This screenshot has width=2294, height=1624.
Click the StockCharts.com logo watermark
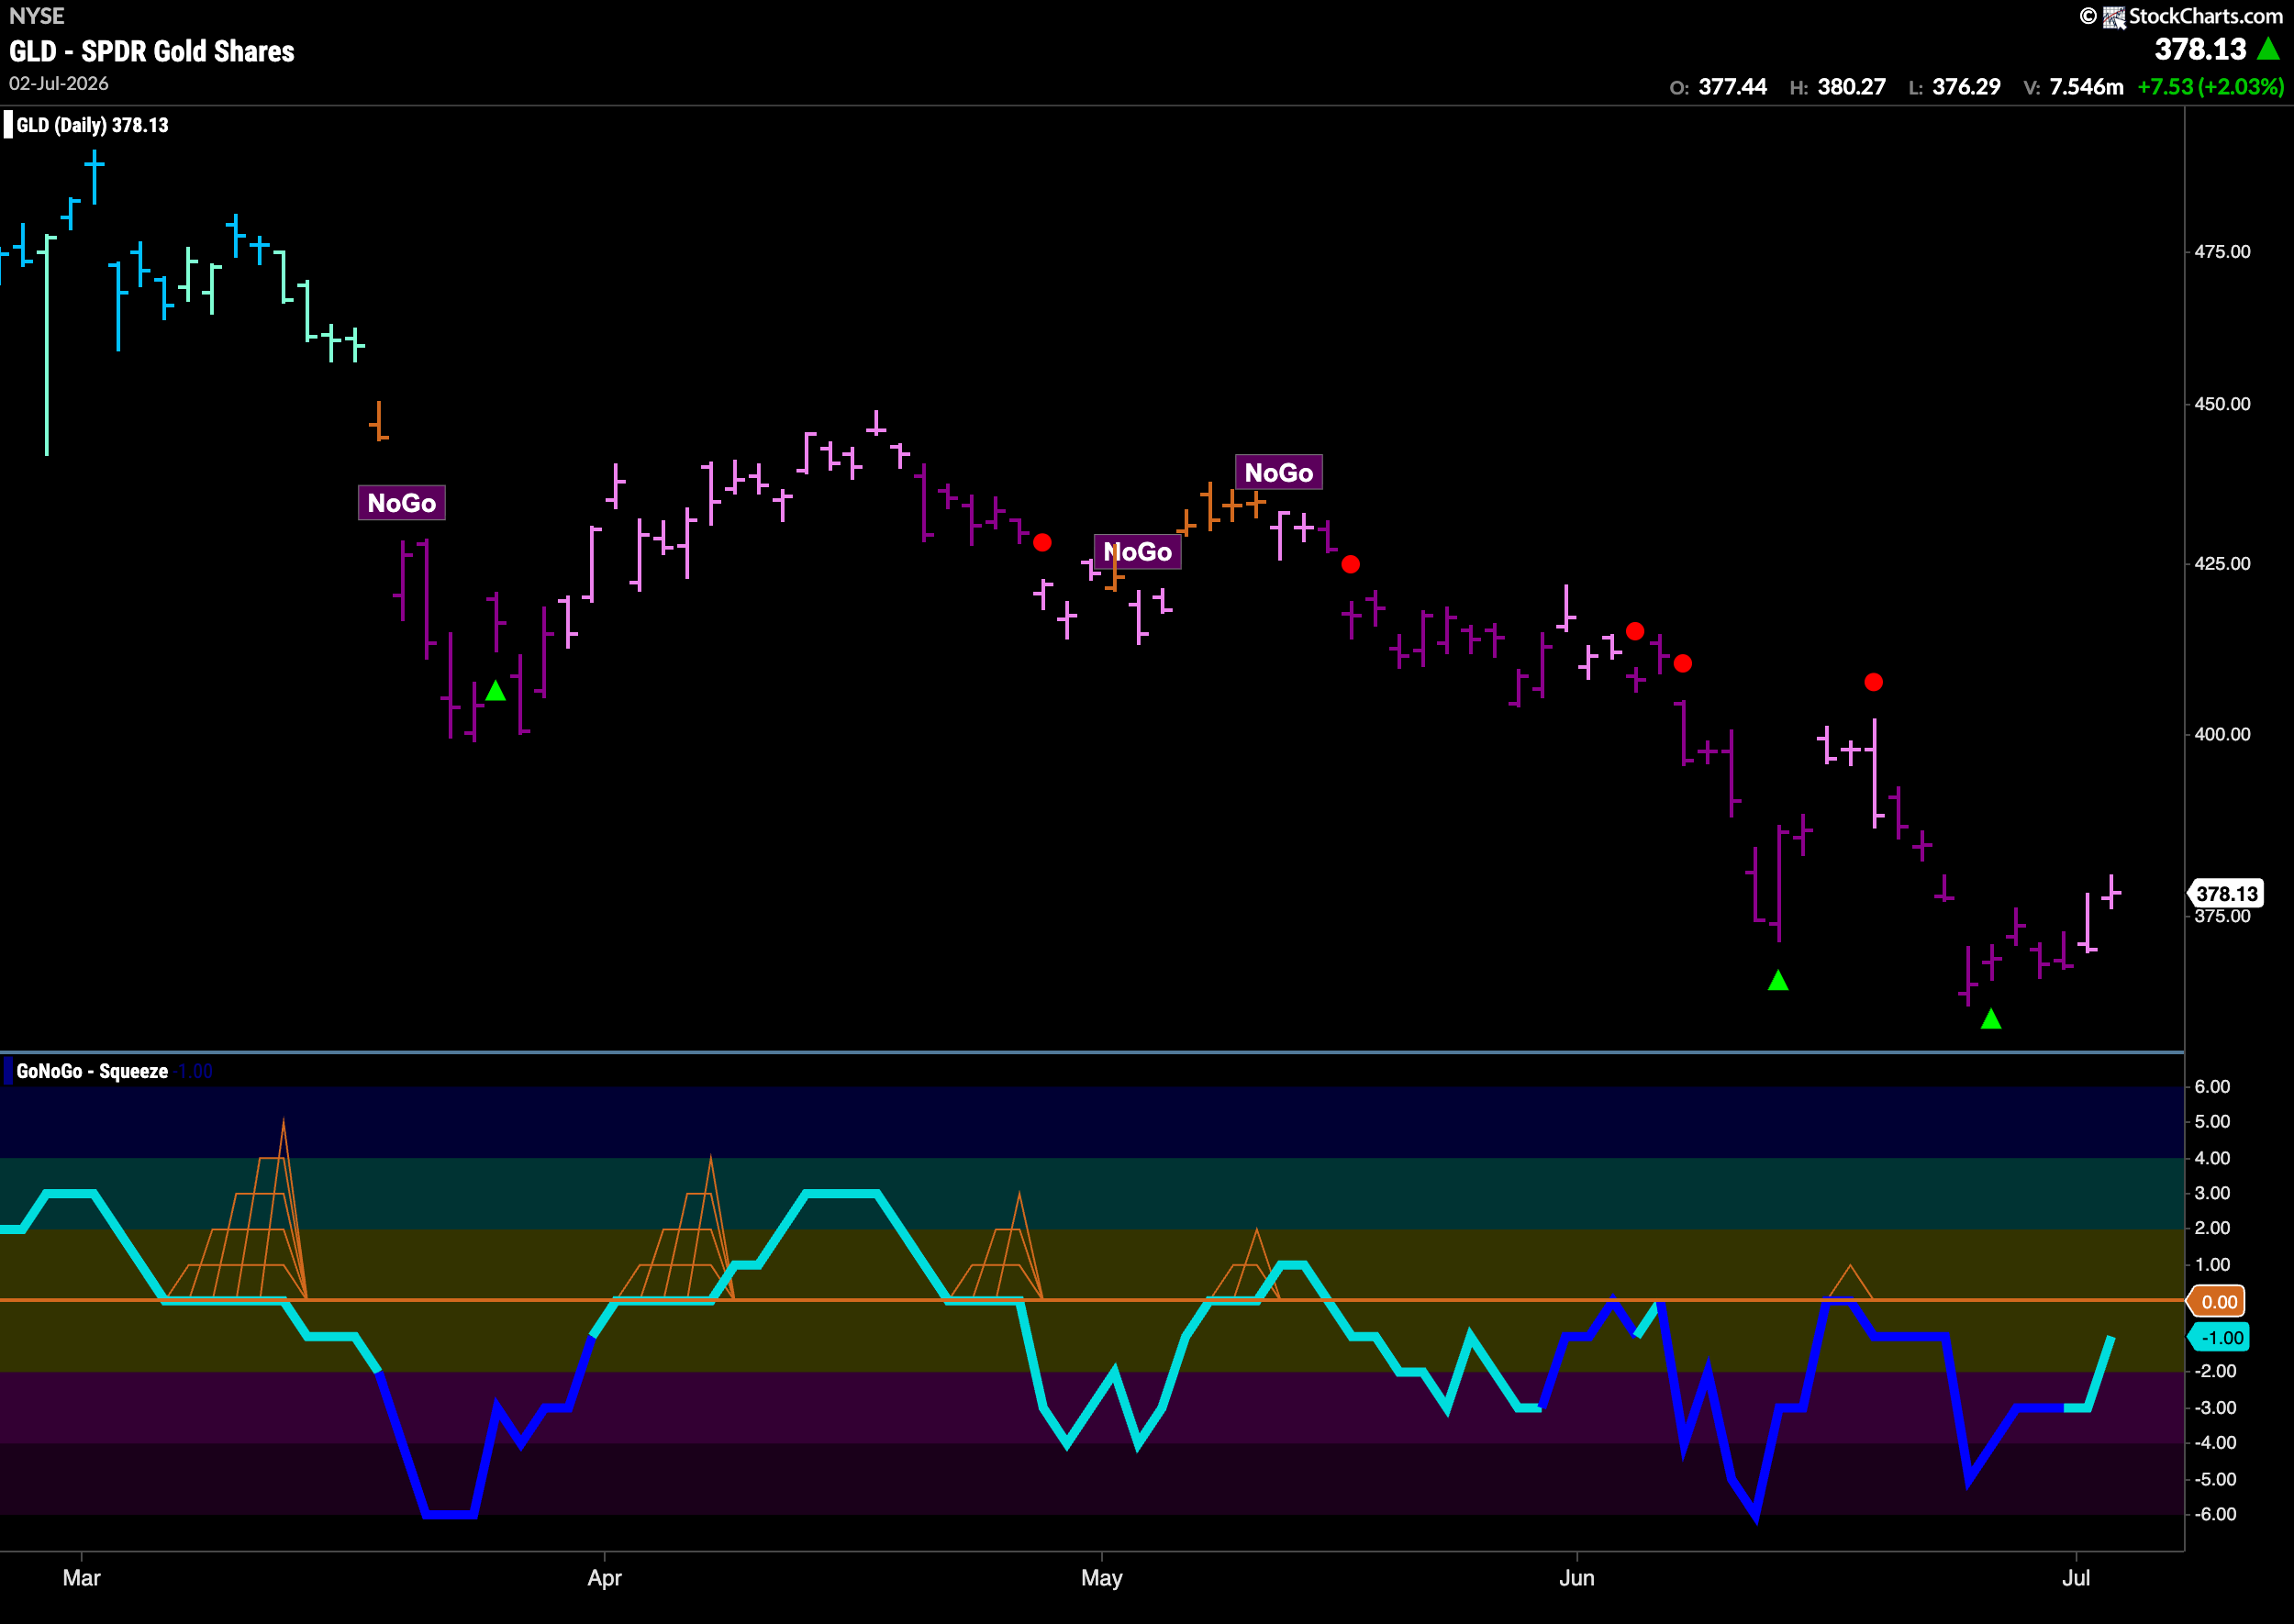[x=2182, y=16]
